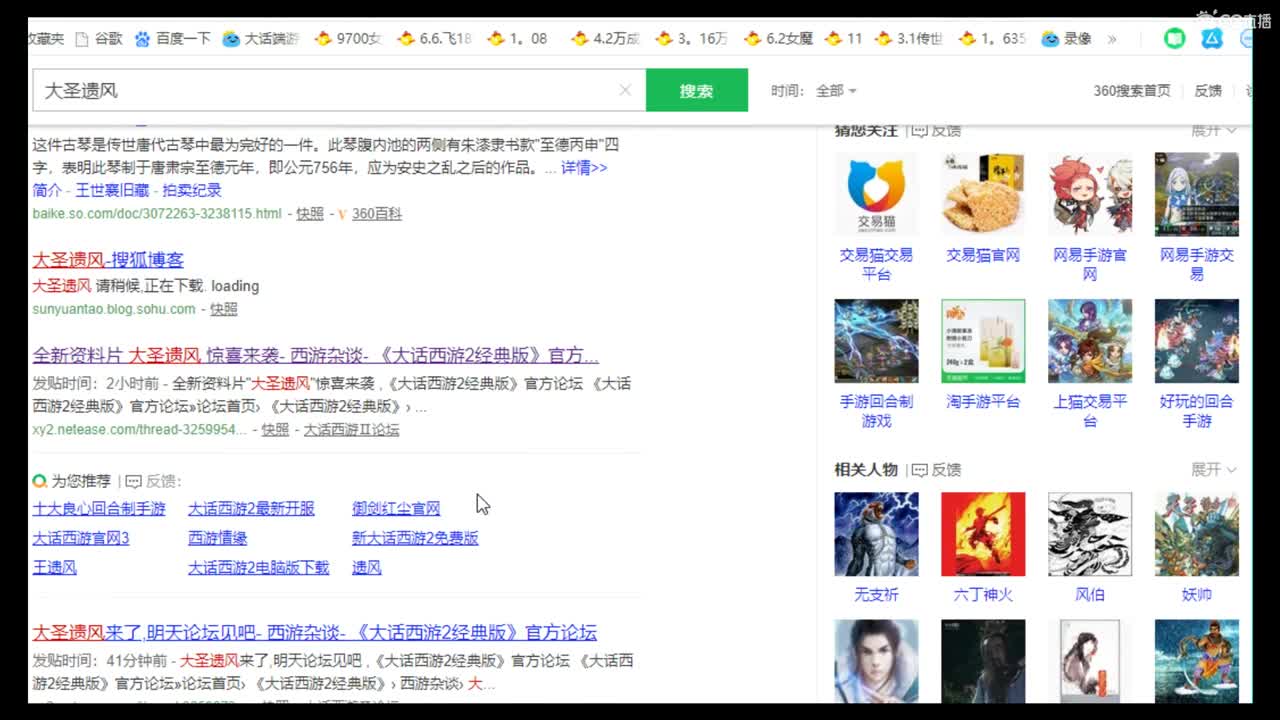Screen dimensions: 1280x720
Task: Open the 6.2女魔 bookmark
Action: (779, 39)
